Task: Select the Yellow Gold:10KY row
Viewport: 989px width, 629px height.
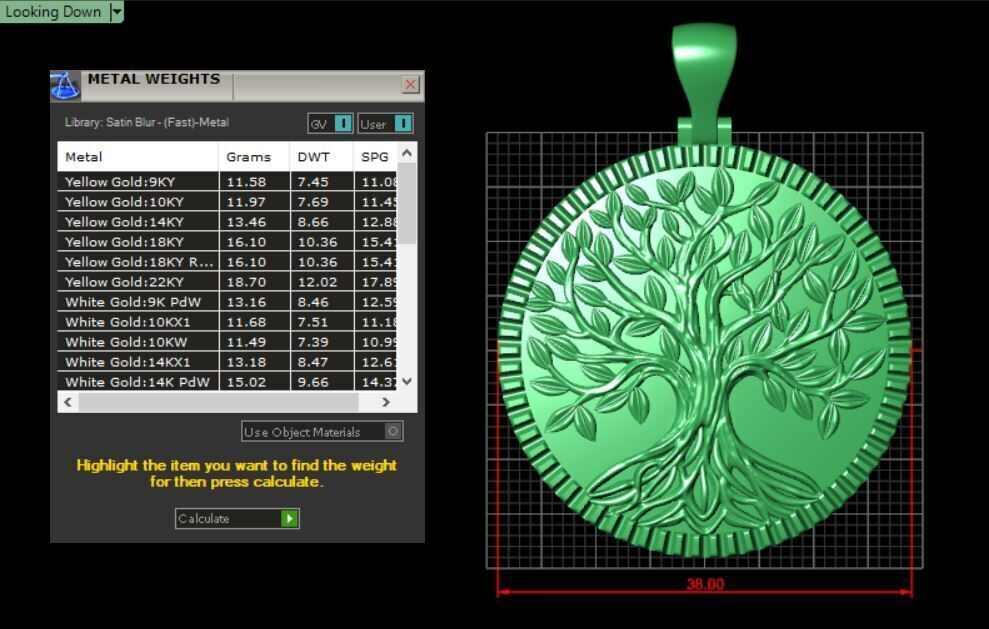Action: 227,202
